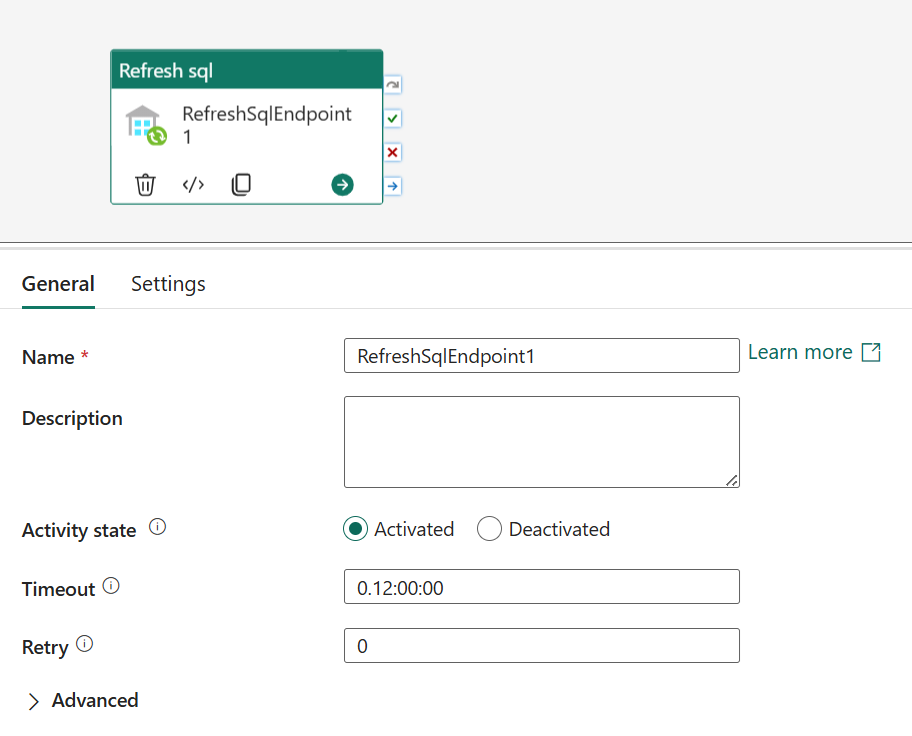This screenshot has height=736, width=912.
Task: Click the RefreshSqlEndpoint 1 activity name text
Action: (x=267, y=125)
